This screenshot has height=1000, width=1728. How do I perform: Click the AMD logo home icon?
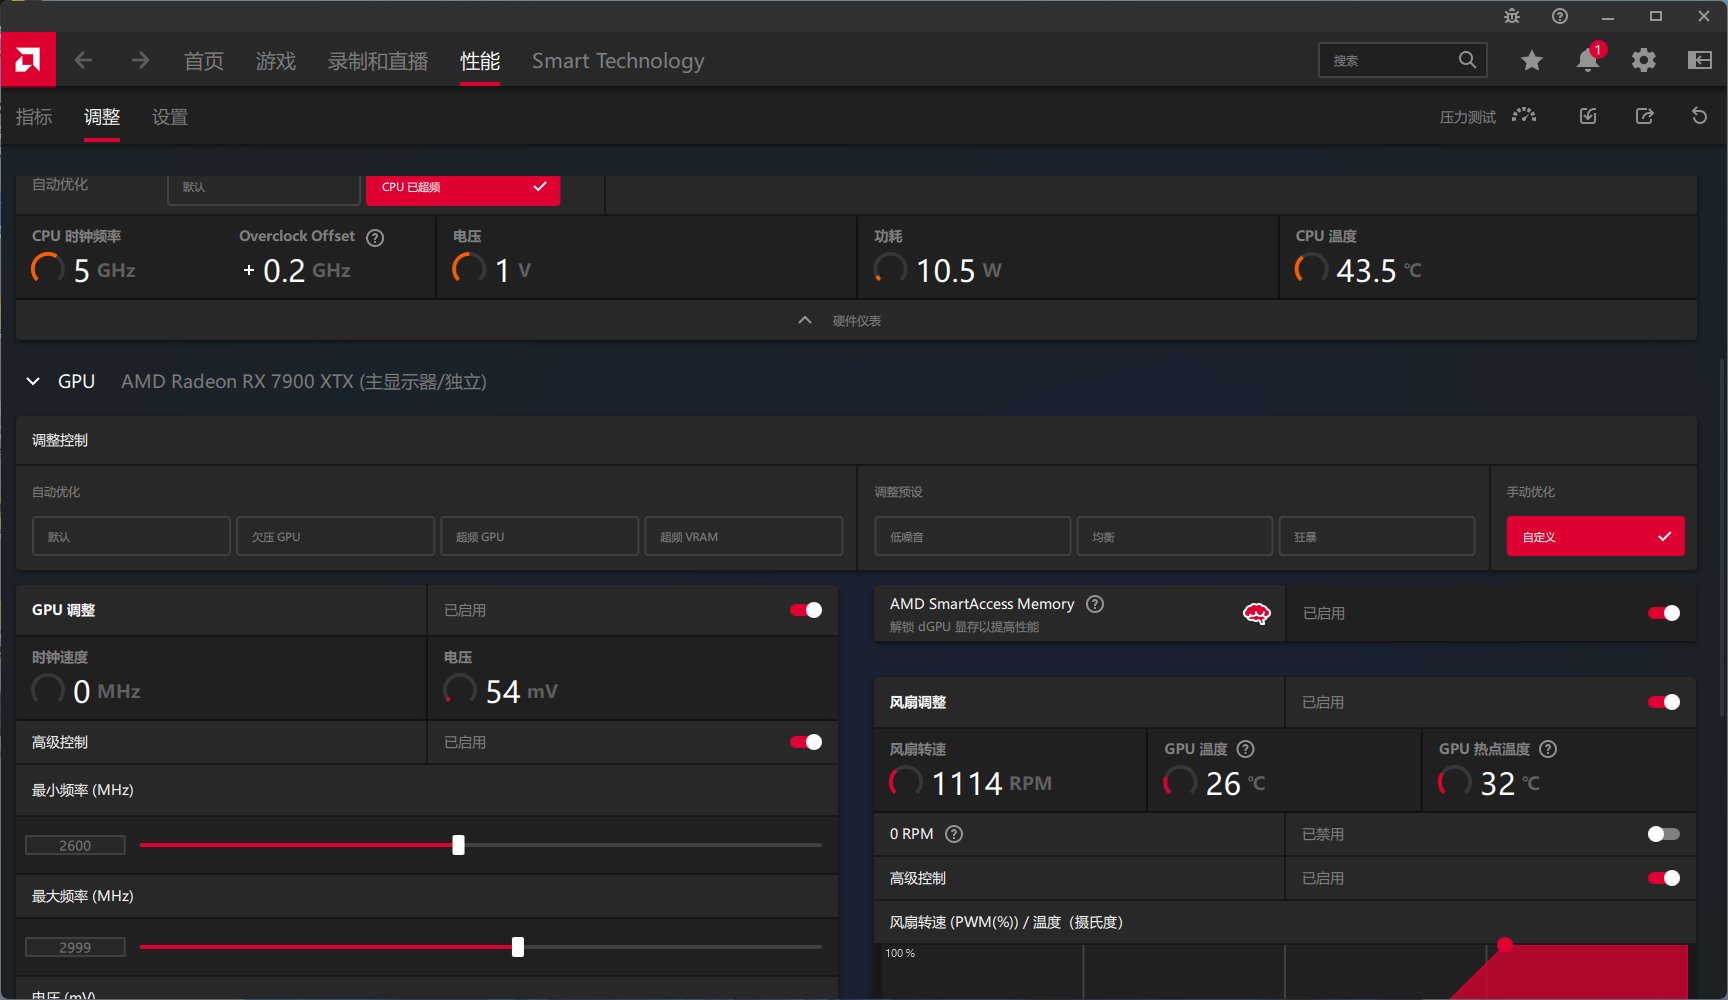click(x=28, y=60)
